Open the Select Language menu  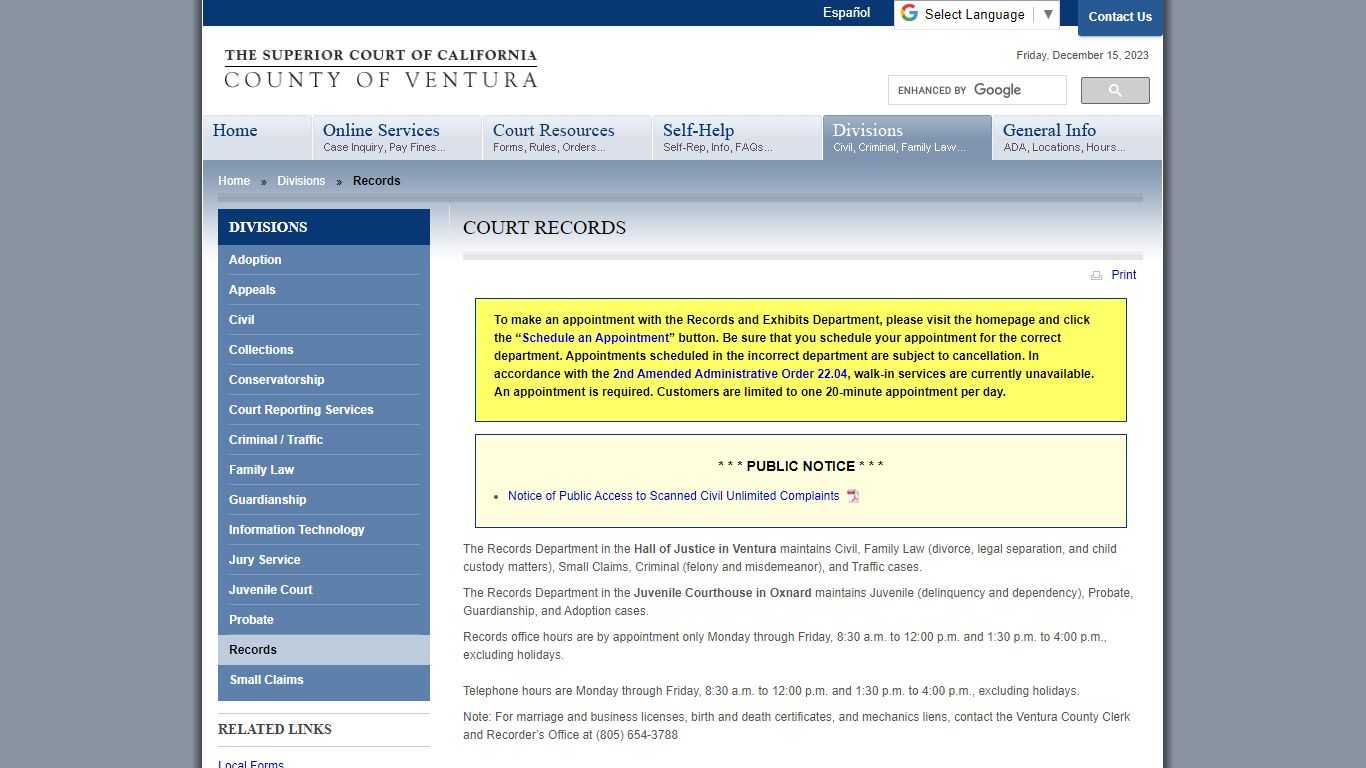coord(976,14)
